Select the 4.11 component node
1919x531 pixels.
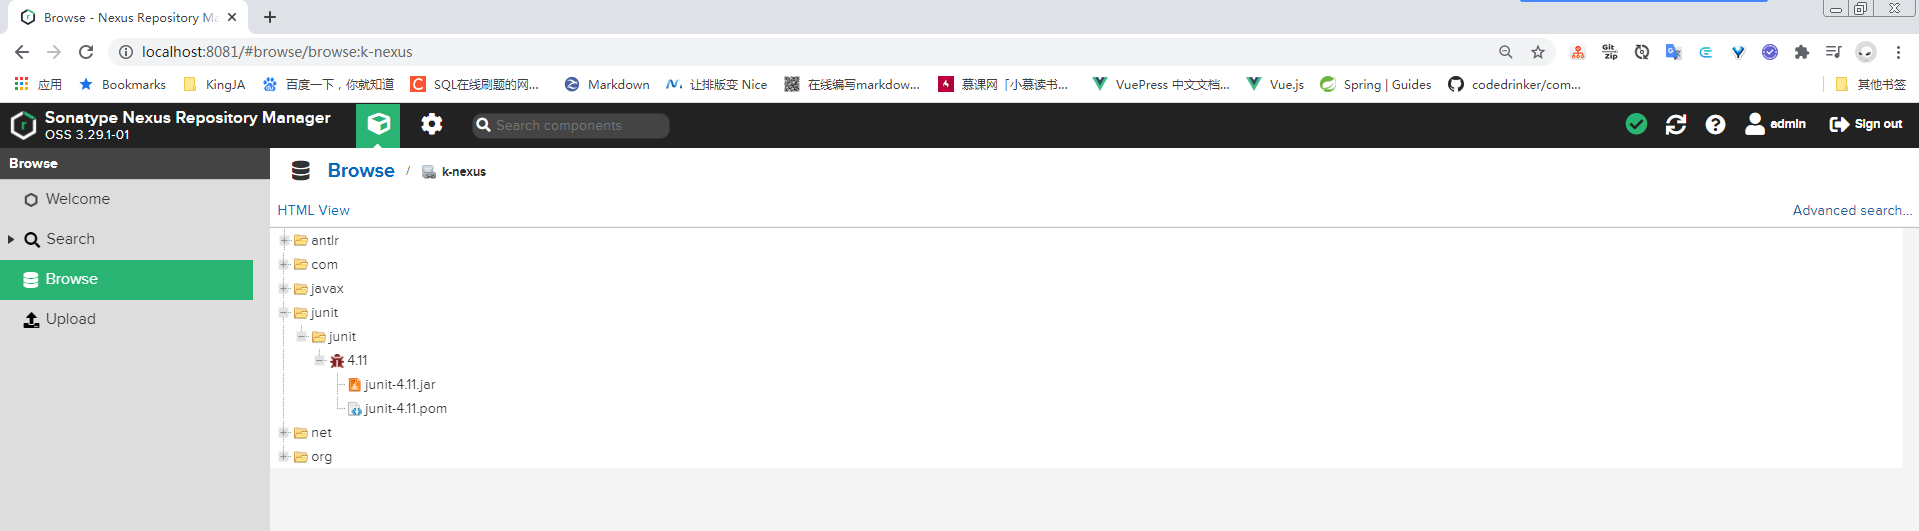point(357,360)
